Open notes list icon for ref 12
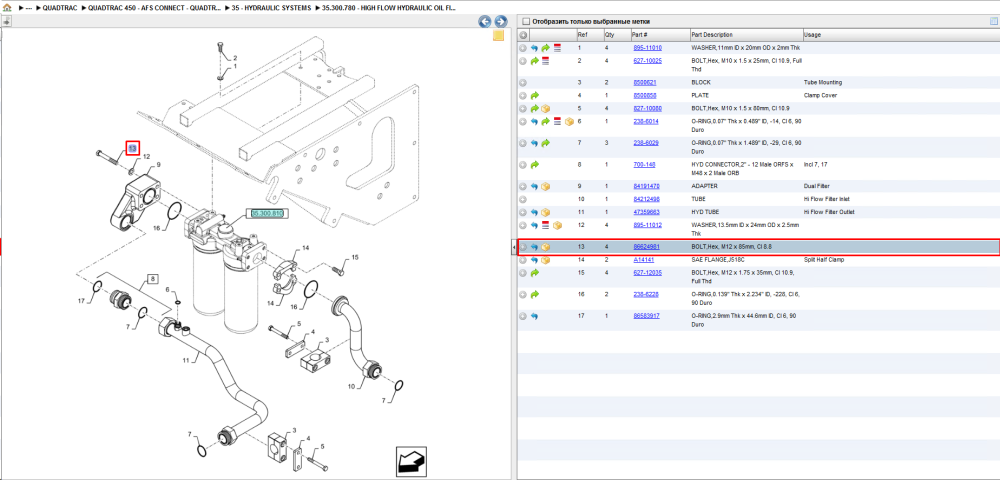The image size is (1000, 480). coord(546,225)
